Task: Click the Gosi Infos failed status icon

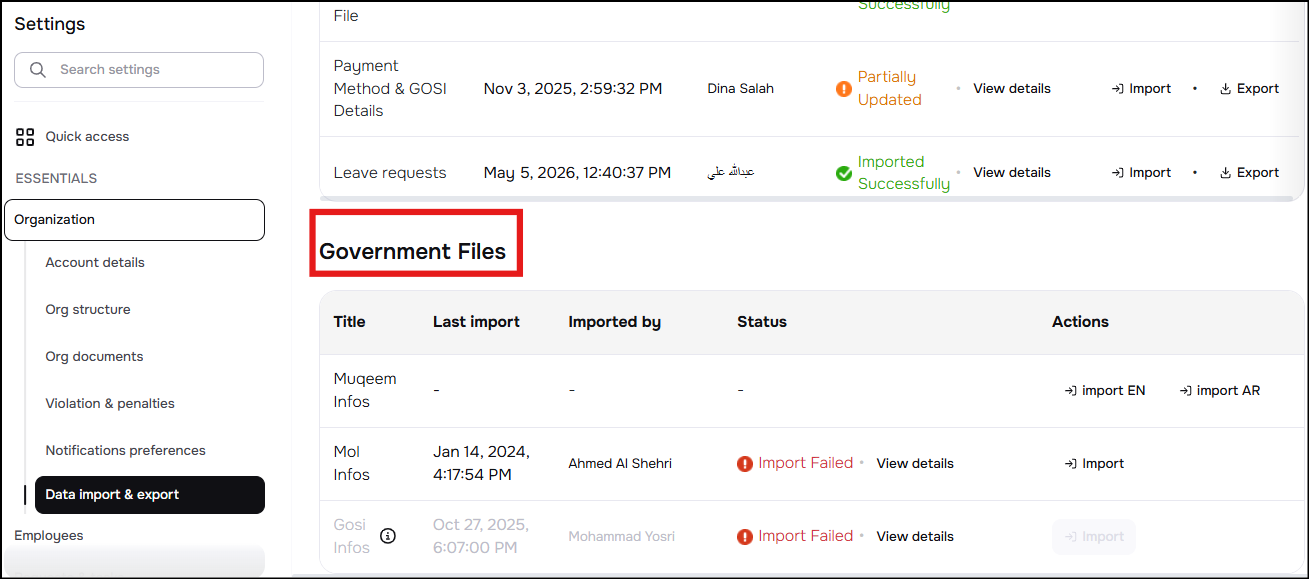Action: (745, 537)
